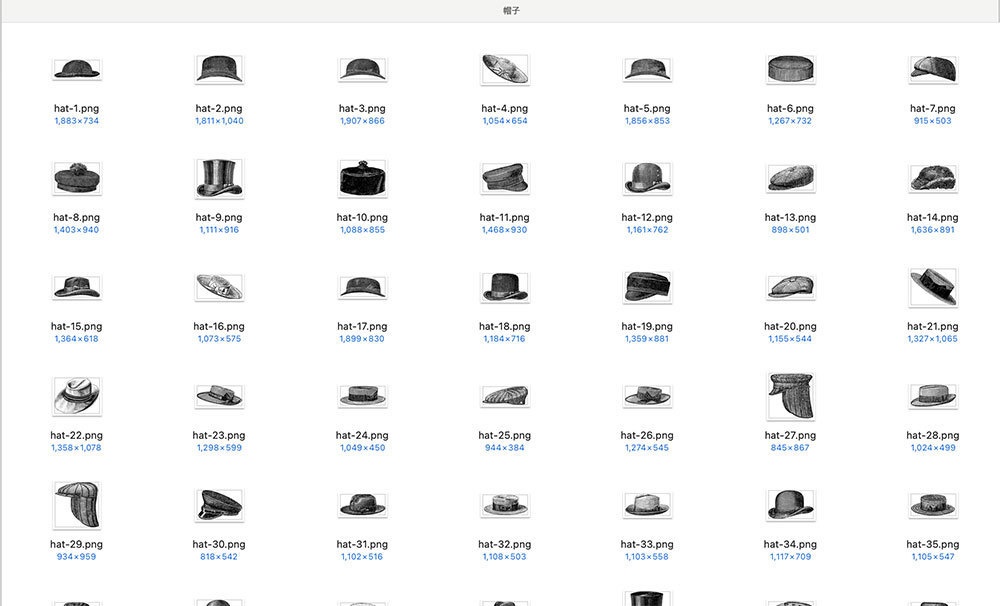The image size is (1000, 606).
Task: Click the hat-34.png bowler thumbnail
Action: click(x=790, y=505)
